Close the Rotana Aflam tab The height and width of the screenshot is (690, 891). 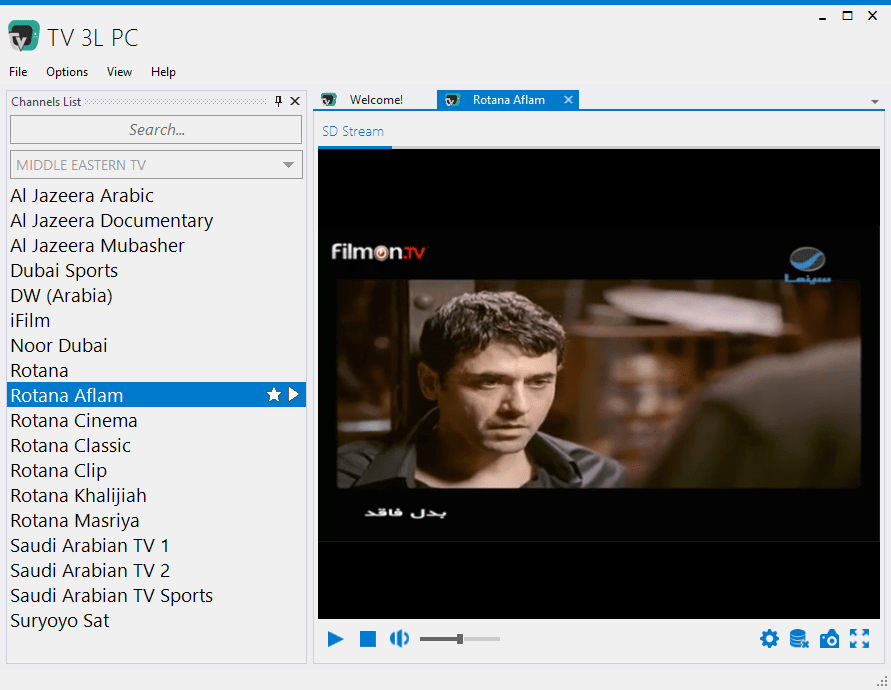point(568,99)
